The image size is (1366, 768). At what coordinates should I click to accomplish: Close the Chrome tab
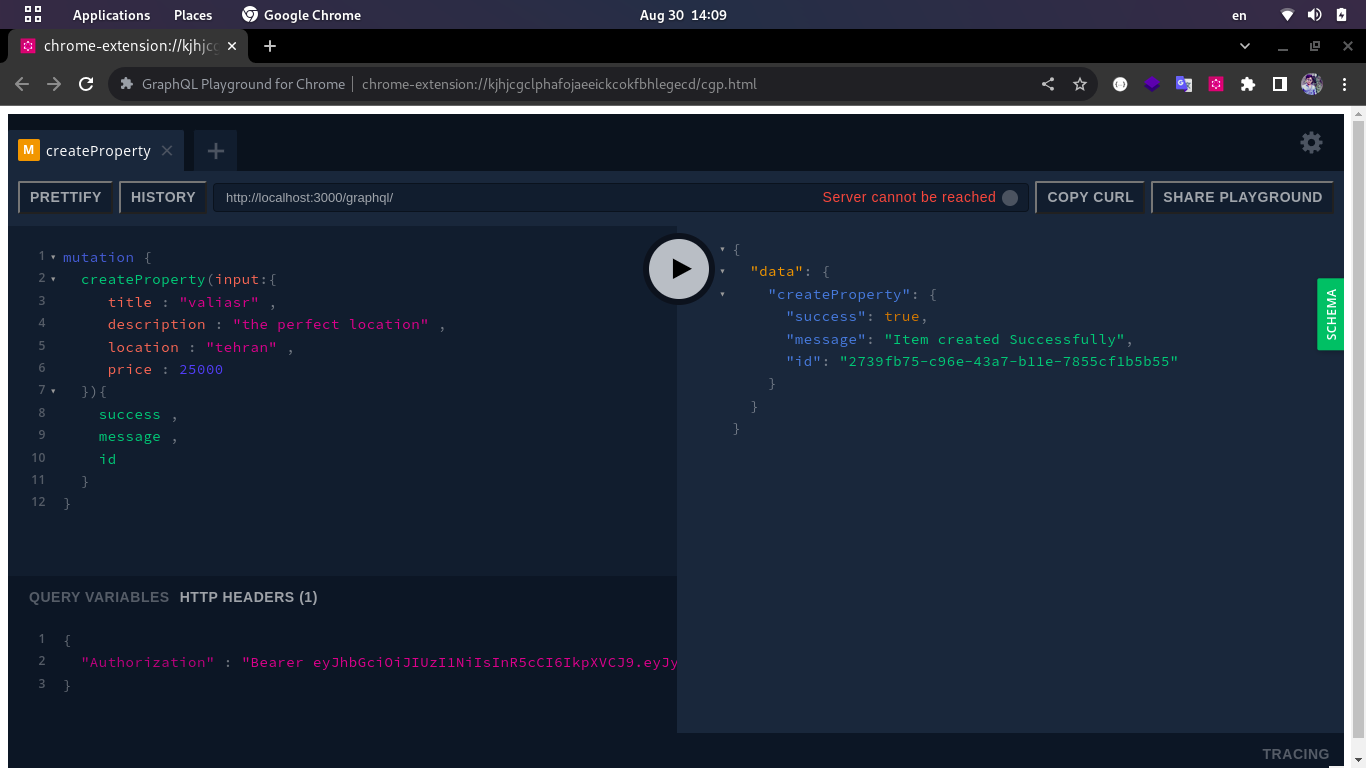point(232,46)
